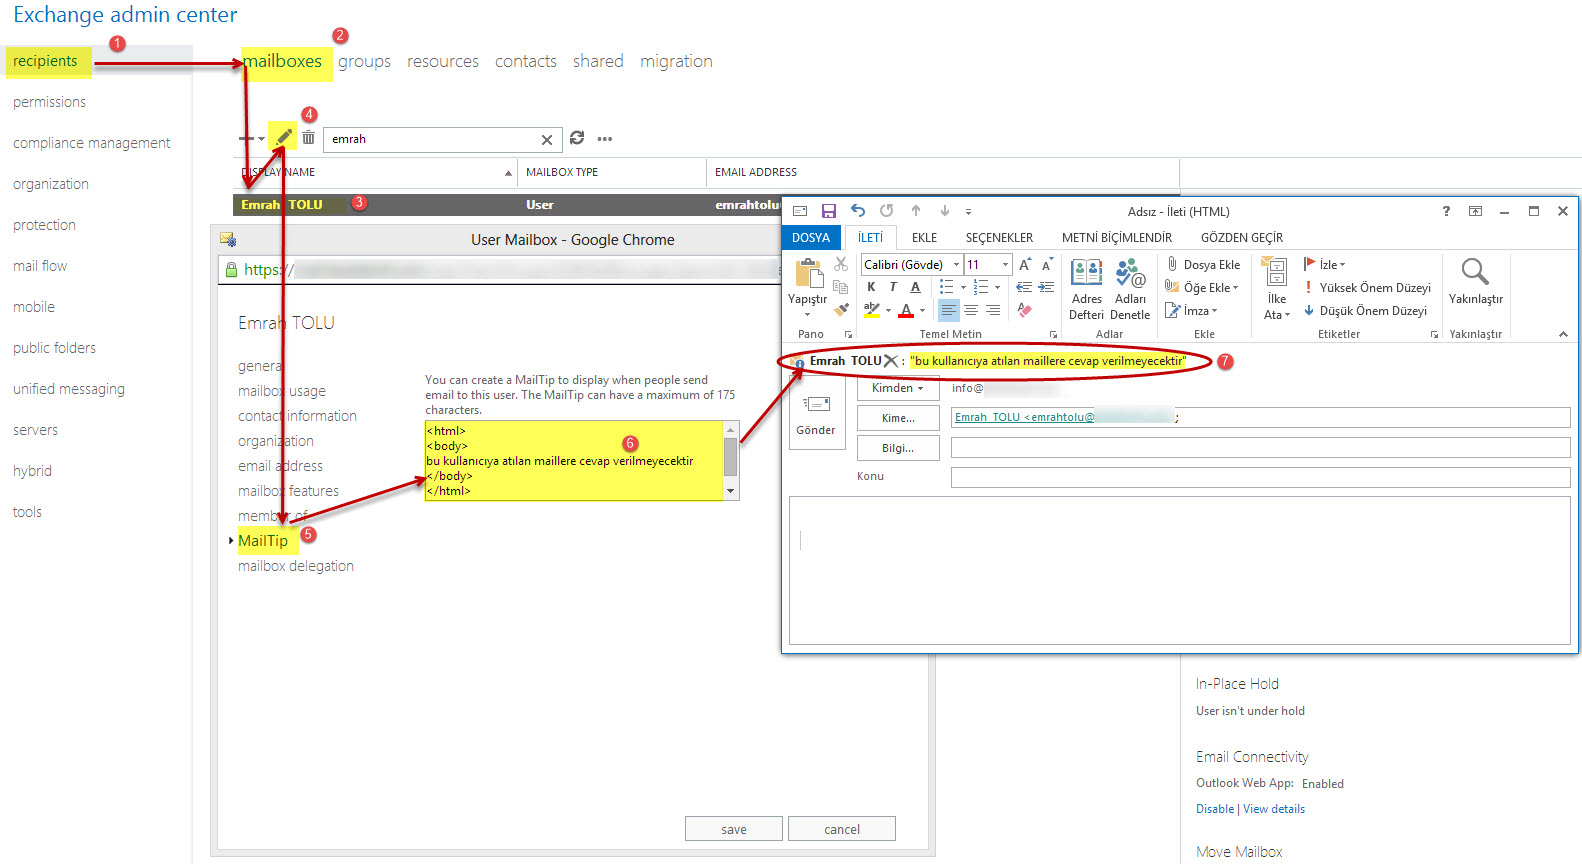
Task: Click the decrease font size icon
Action: tap(1047, 265)
